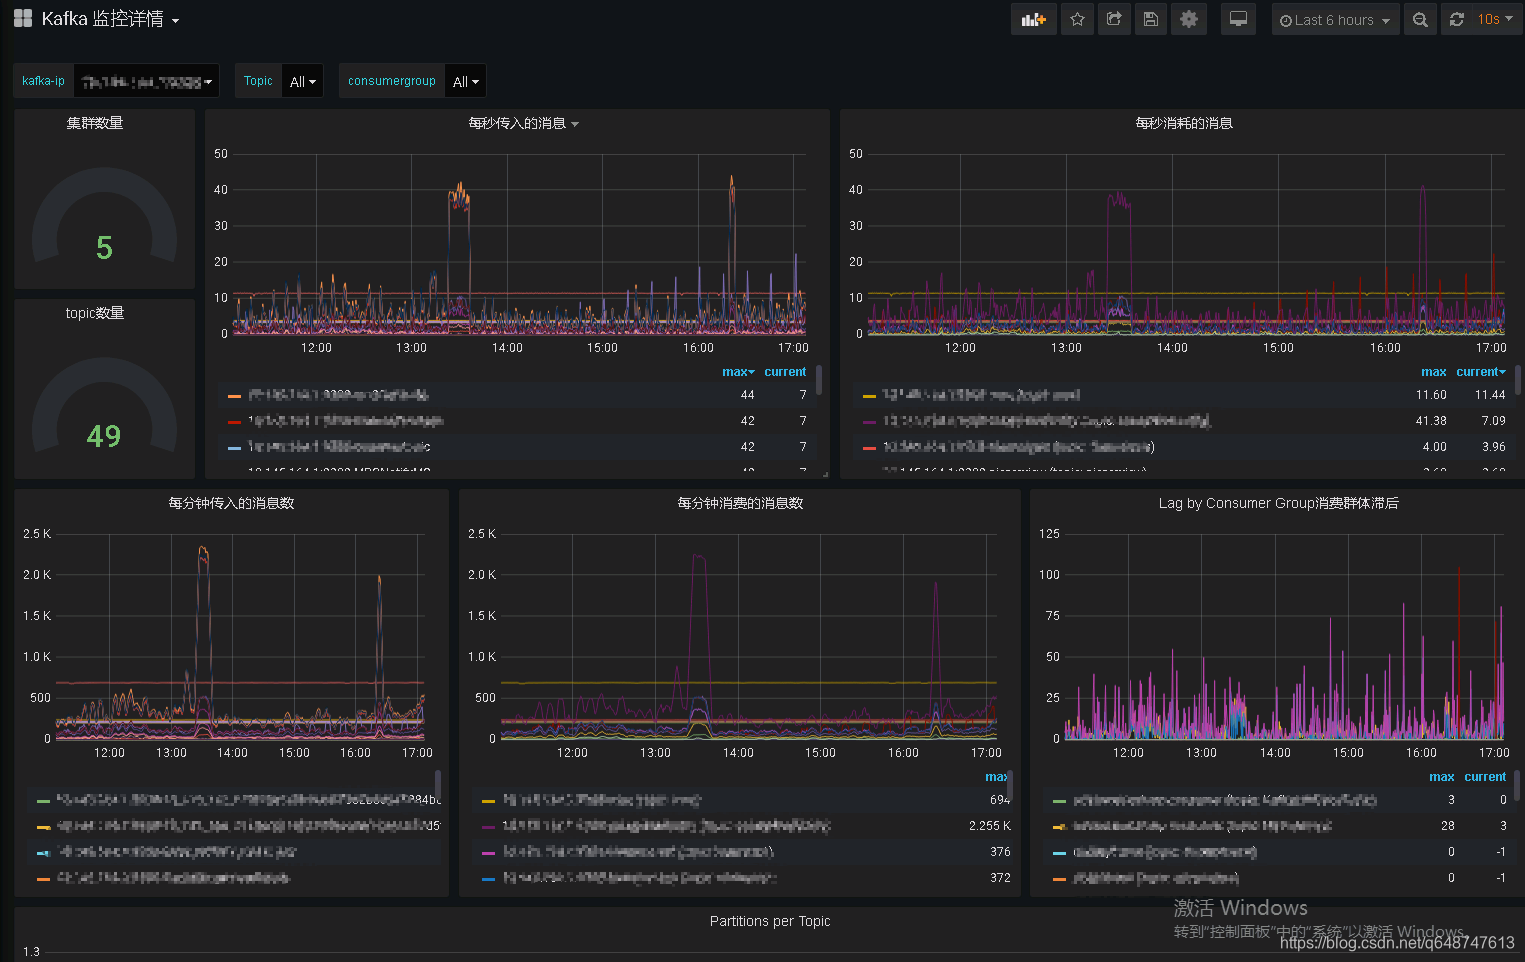Click the blue swatch of the 372 series
This screenshot has width=1525, height=962.
pyautogui.click(x=488, y=878)
